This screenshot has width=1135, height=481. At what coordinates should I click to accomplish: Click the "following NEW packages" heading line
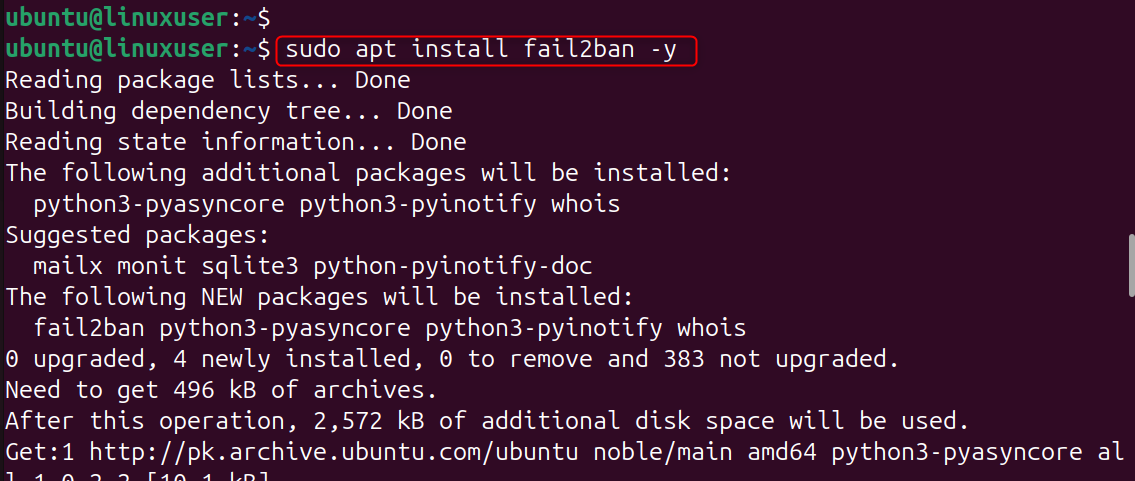coord(319,297)
